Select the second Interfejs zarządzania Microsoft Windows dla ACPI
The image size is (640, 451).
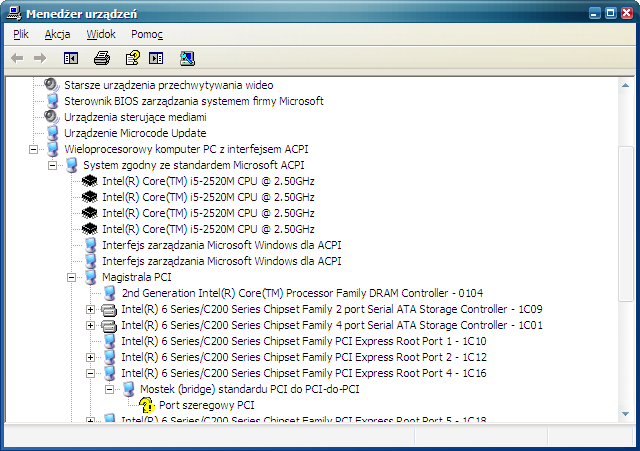pyautogui.click(x=222, y=261)
